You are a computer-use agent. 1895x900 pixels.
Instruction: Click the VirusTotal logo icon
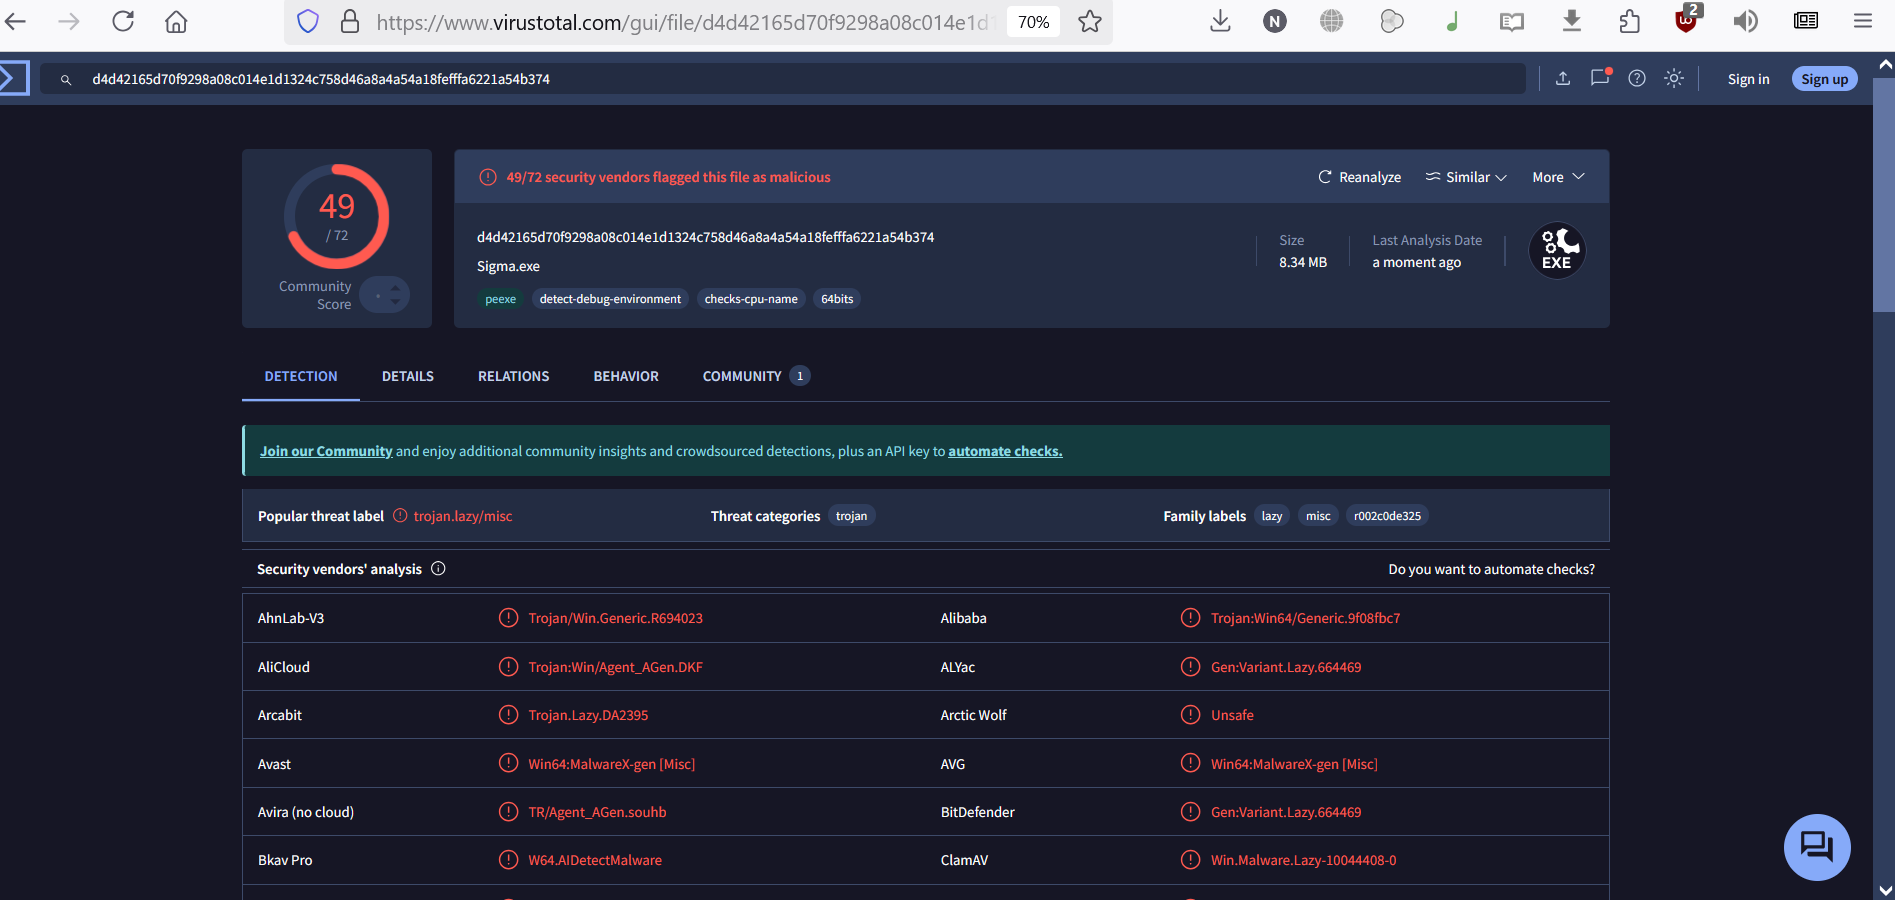(x=13, y=78)
